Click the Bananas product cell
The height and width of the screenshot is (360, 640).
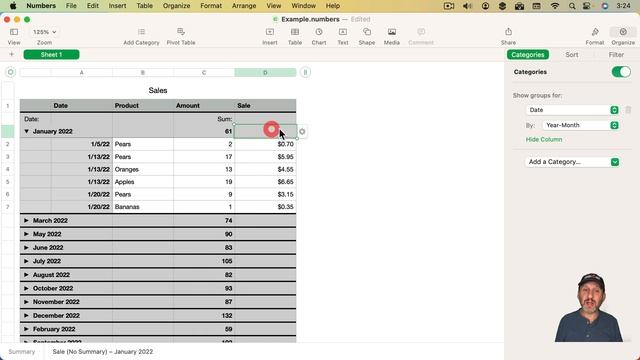(143, 207)
